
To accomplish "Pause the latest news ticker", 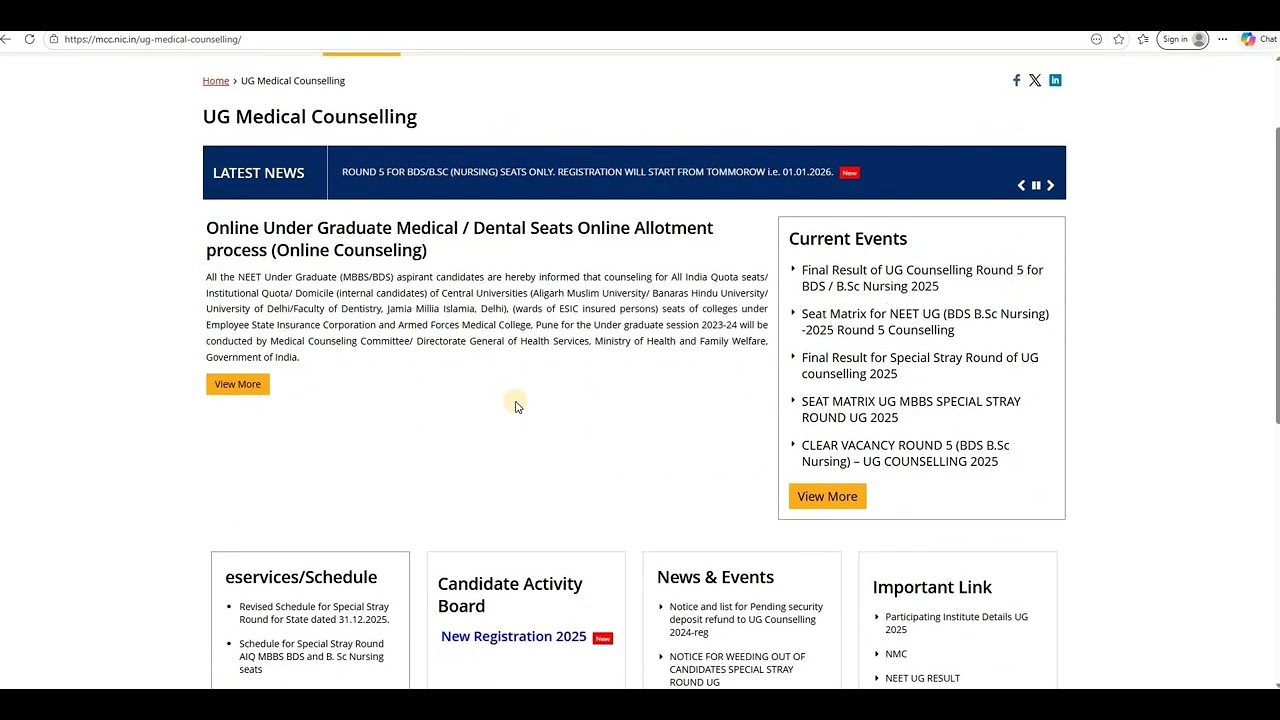I will coord(1036,185).
